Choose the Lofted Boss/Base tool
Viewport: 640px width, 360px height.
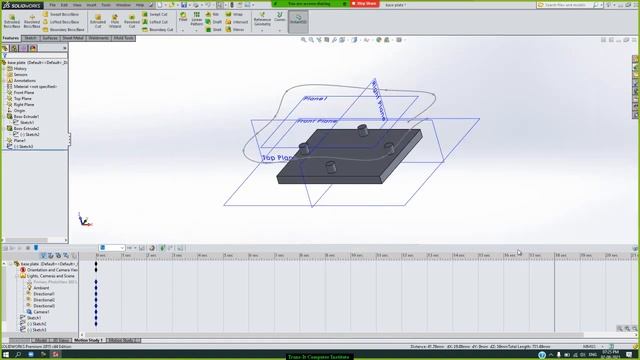61,22
